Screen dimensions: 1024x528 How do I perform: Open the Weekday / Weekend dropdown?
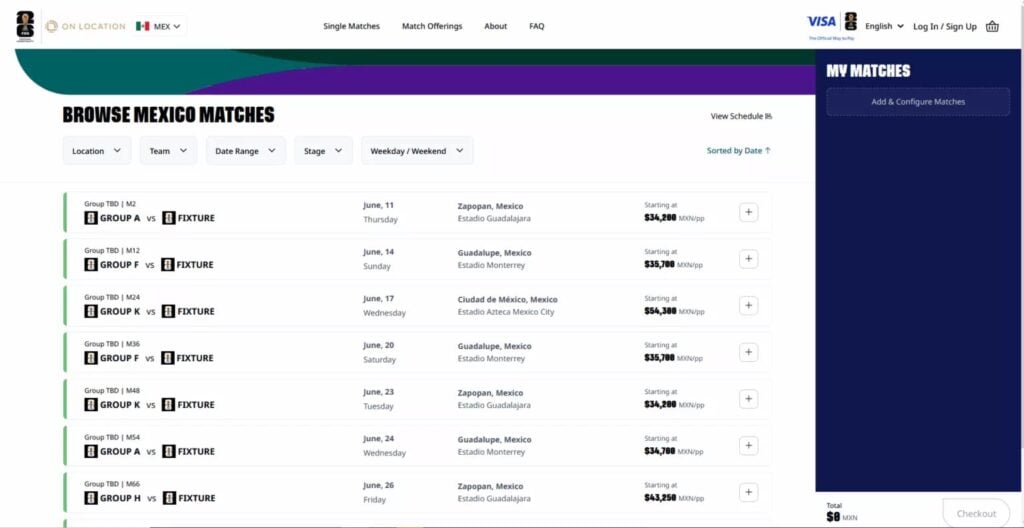coord(417,151)
